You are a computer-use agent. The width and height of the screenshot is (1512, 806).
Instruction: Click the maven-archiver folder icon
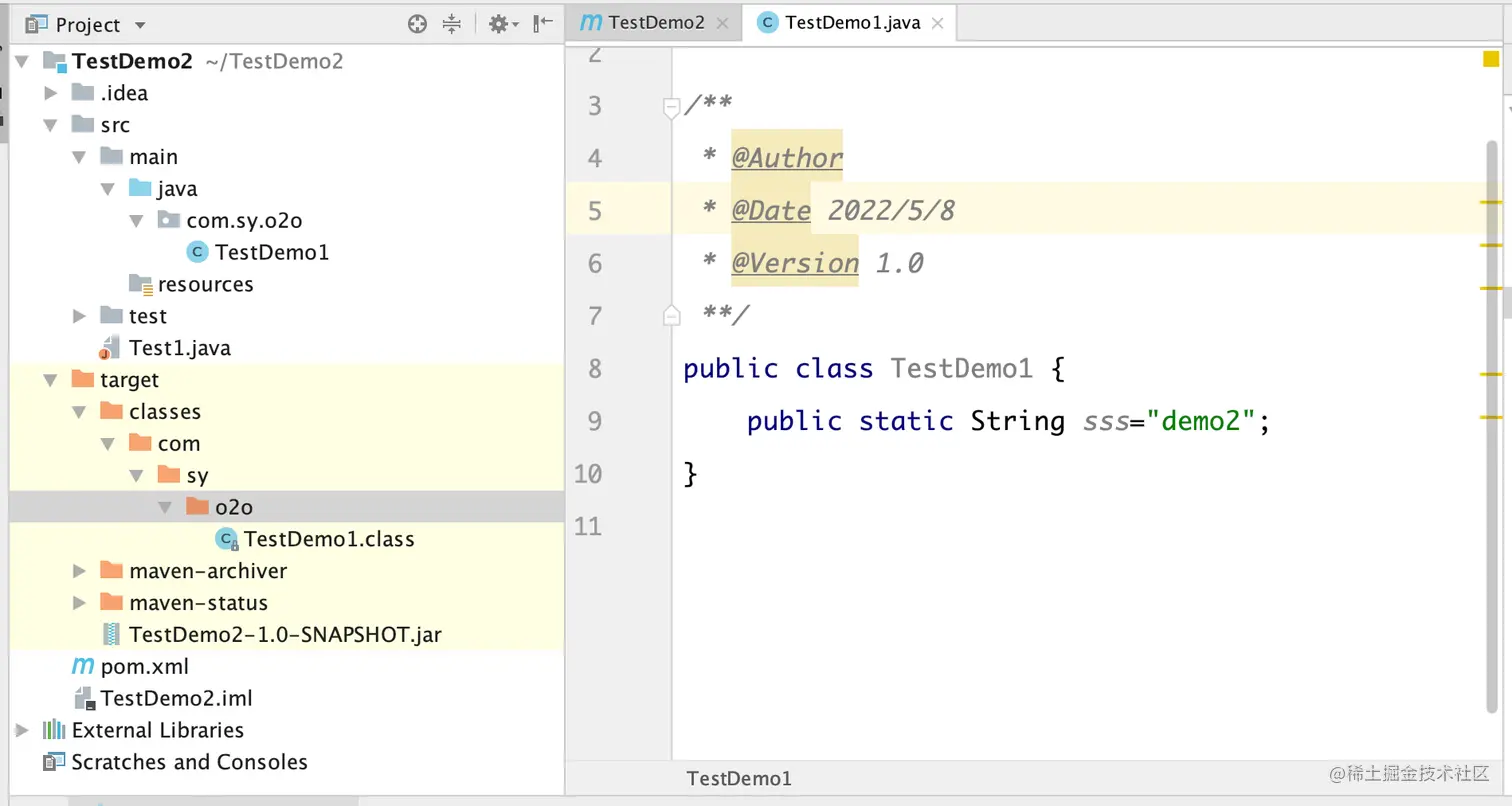coord(111,571)
